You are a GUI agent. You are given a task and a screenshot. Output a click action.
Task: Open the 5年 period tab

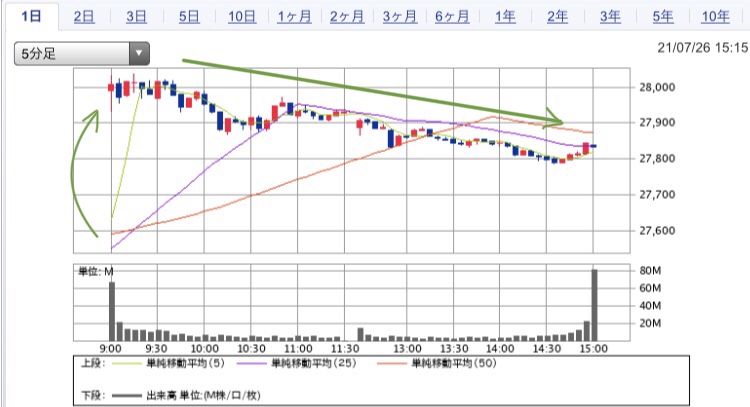tap(662, 17)
